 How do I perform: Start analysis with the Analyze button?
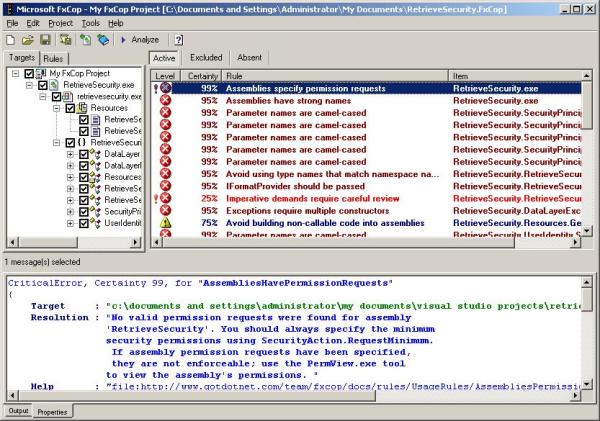click(140, 40)
